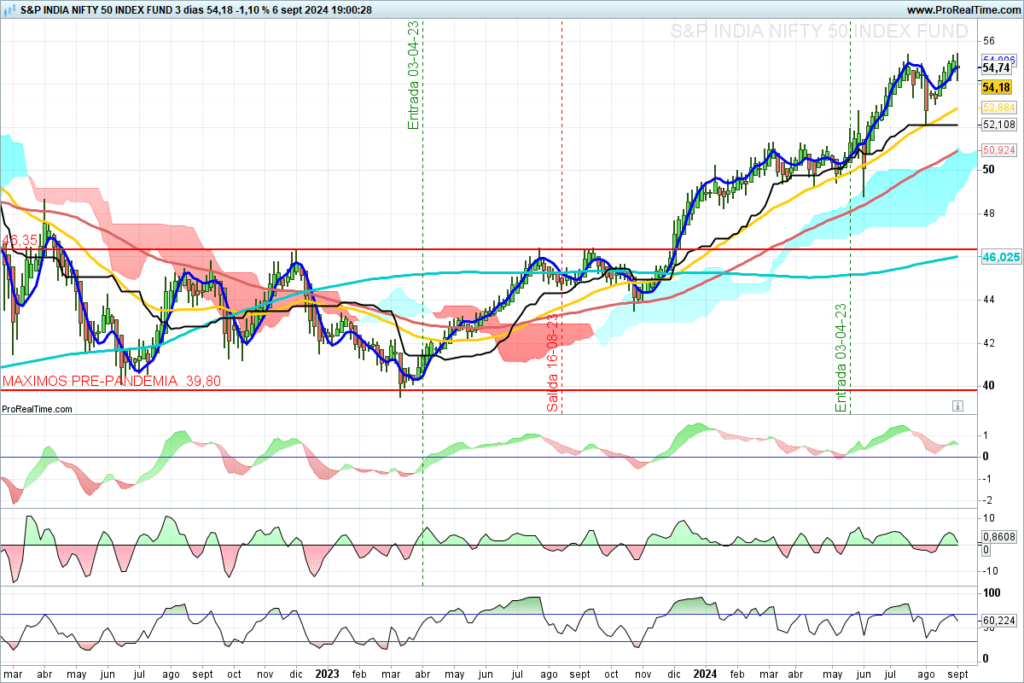Click the ProRealTime.com label inside the chart
This screenshot has height=683, width=1024.
(37, 409)
